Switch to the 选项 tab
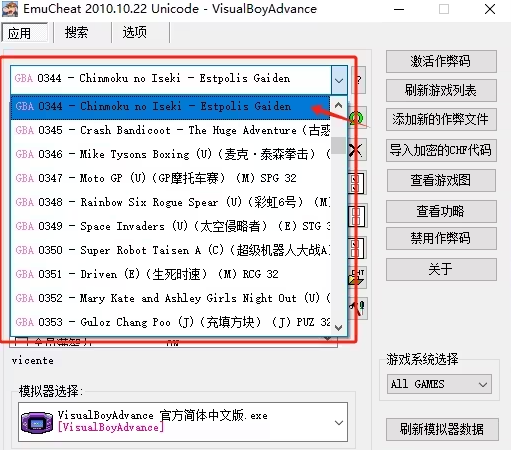Screen dimensions: 511x450 pyautogui.click(x=134, y=33)
